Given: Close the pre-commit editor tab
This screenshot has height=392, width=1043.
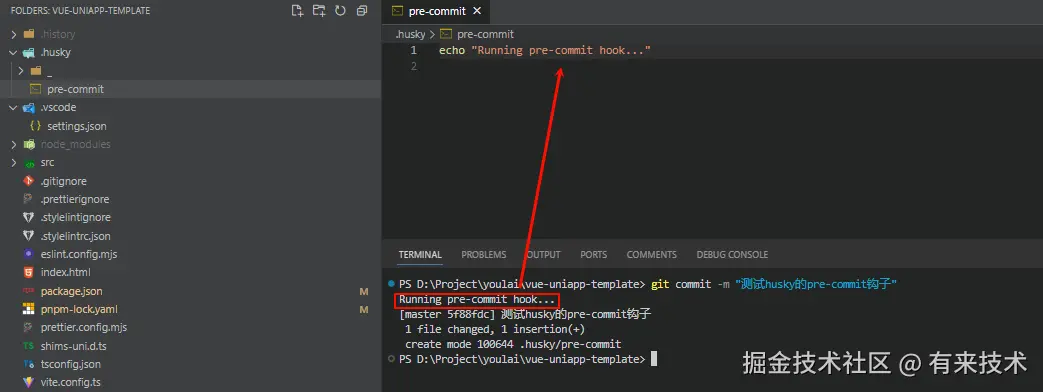Looking at the screenshot, I should 477,11.
